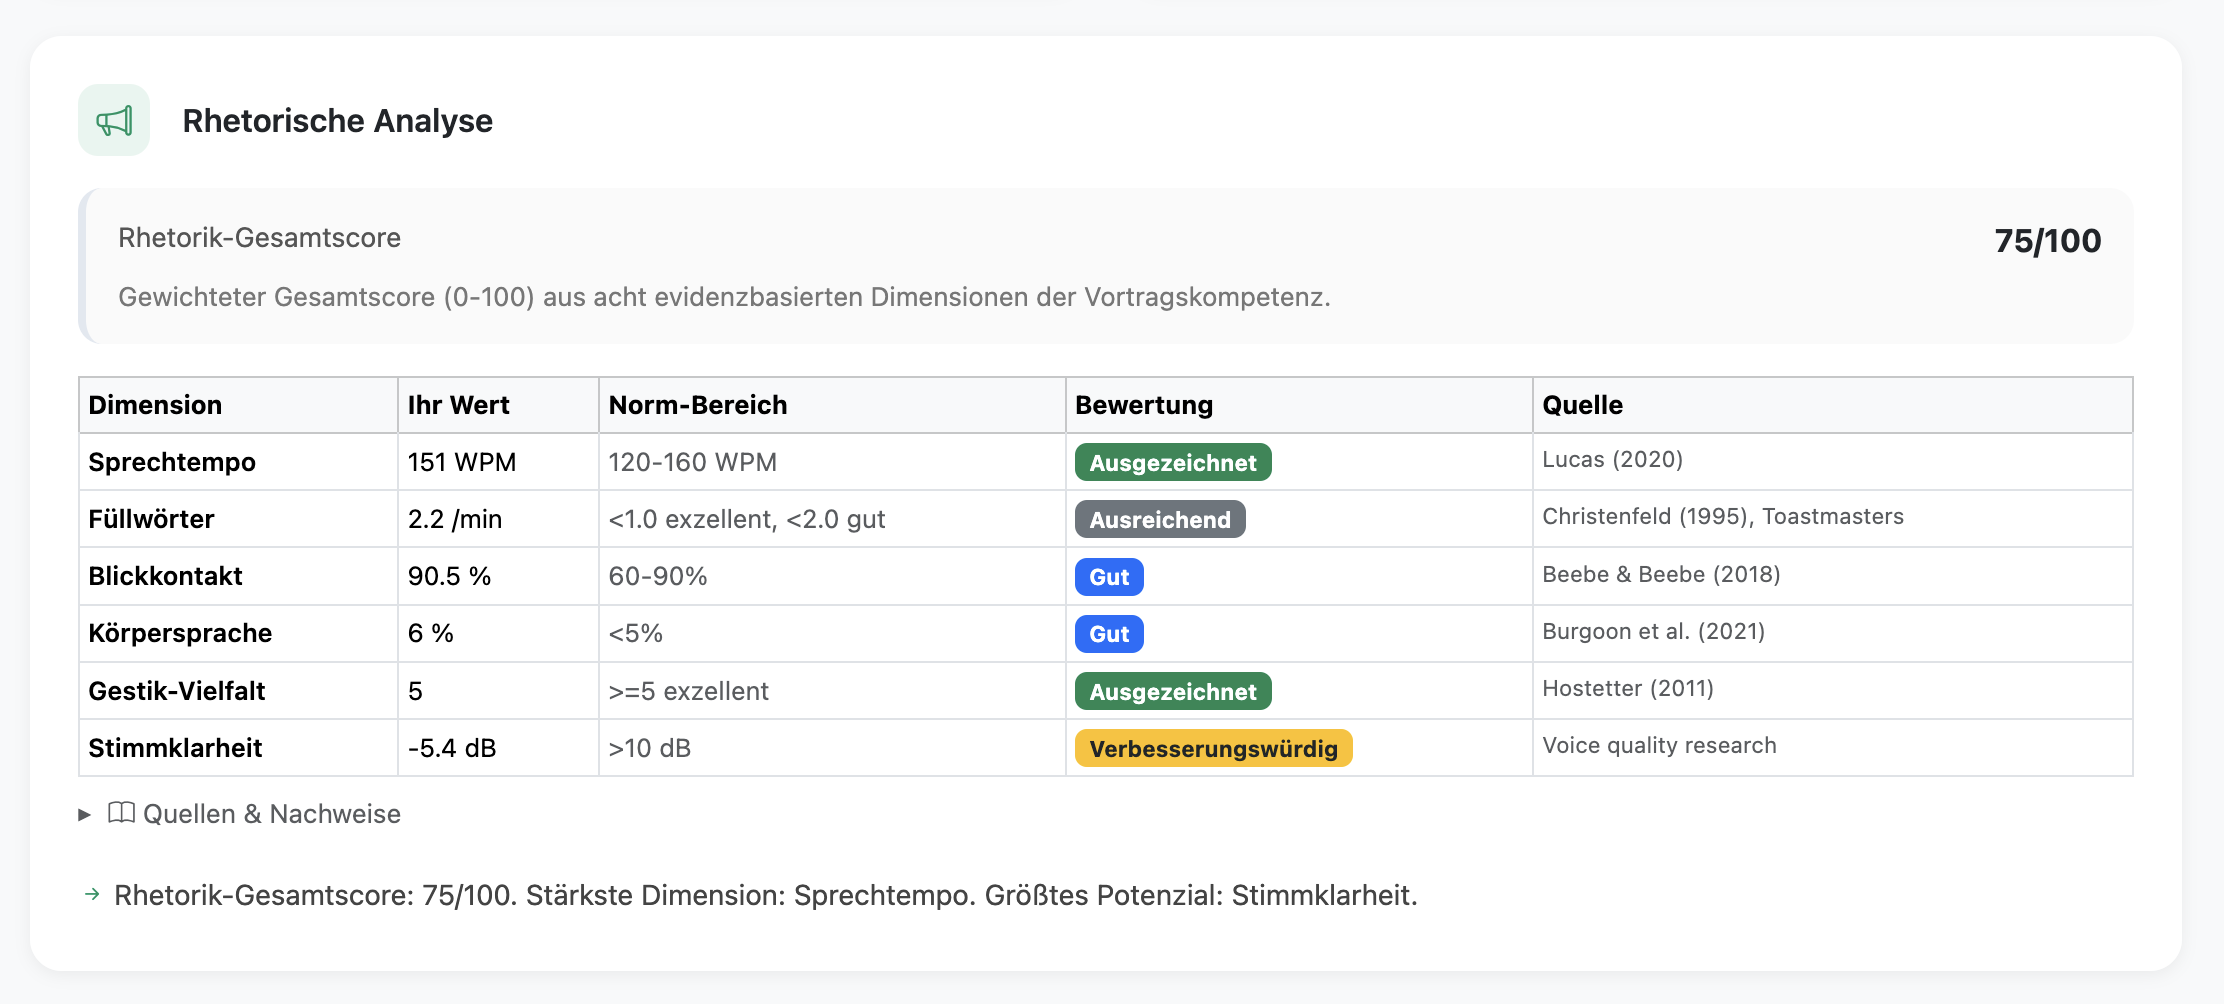Image resolution: width=2224 pixels, height=1004 pixels.
Task: Click the Burgoon et al. (2021) source
Action: point(1653,631)
